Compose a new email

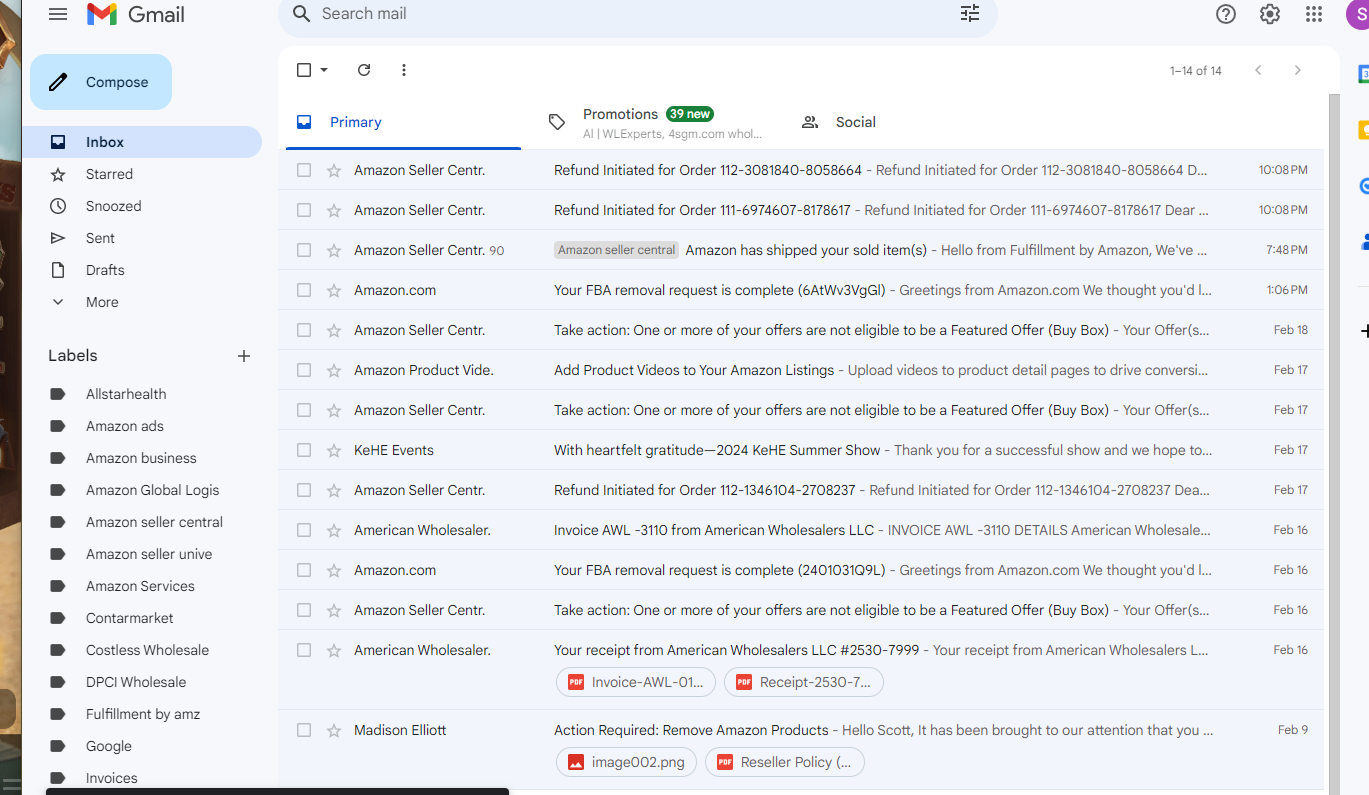tap(101, 82)
